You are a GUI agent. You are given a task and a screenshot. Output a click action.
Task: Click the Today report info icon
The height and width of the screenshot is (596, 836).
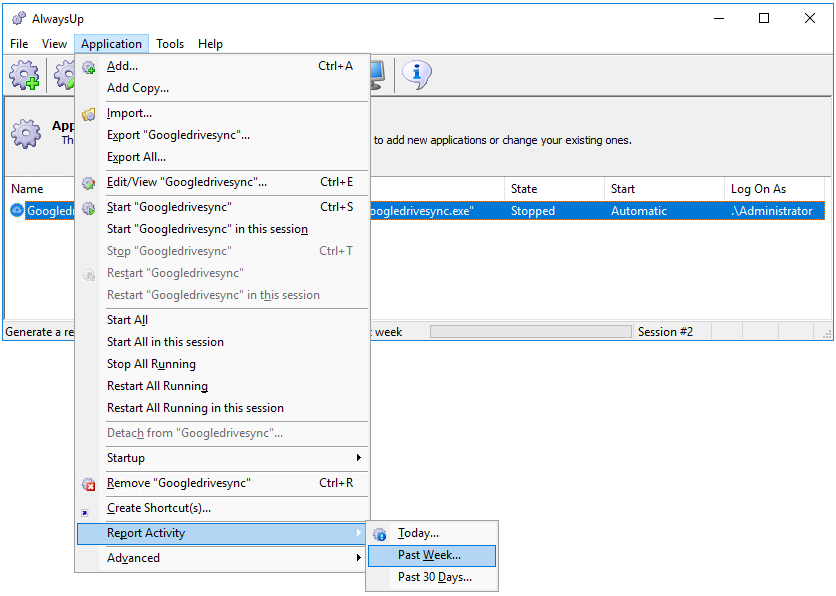tap(380, 534)
